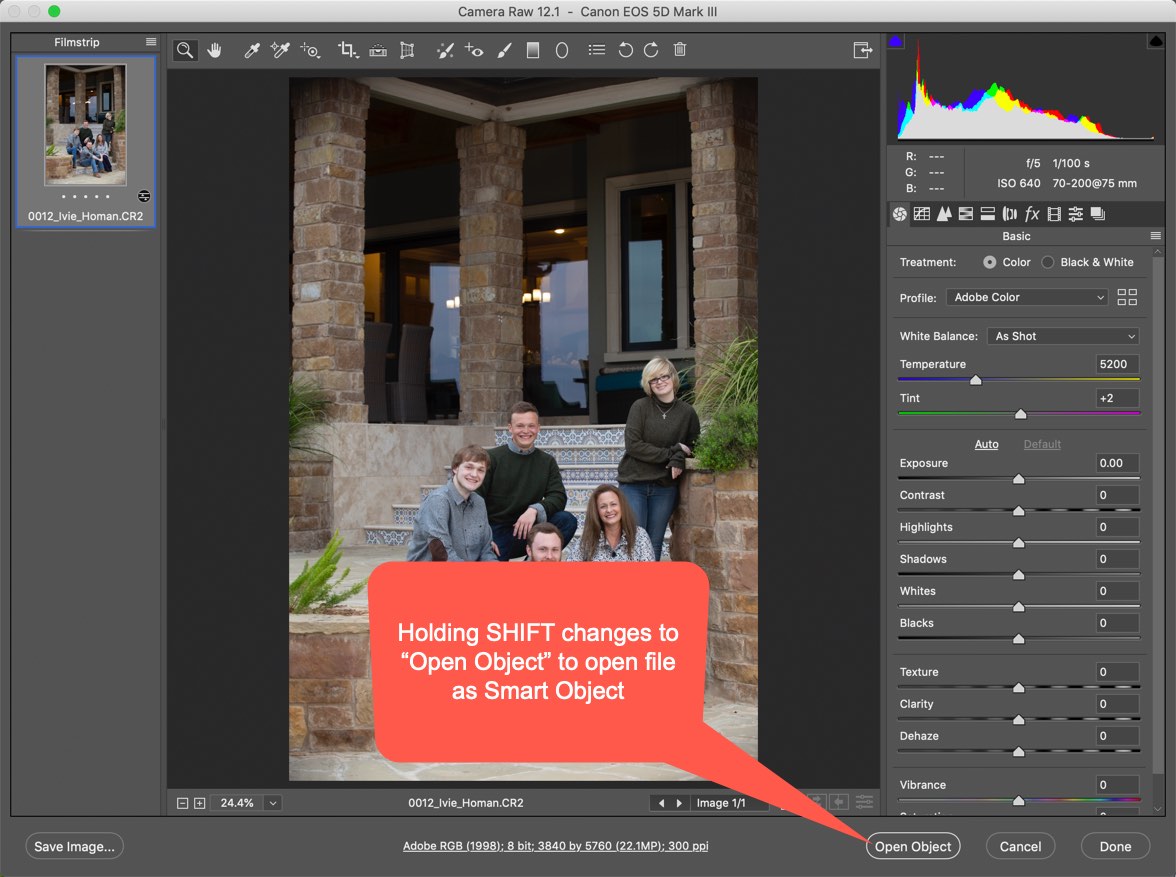Screen dimensions: 1176x877
Task: Select the White Balance eyedropper tool
Action: pyautogui.click(x=252, y=50)
